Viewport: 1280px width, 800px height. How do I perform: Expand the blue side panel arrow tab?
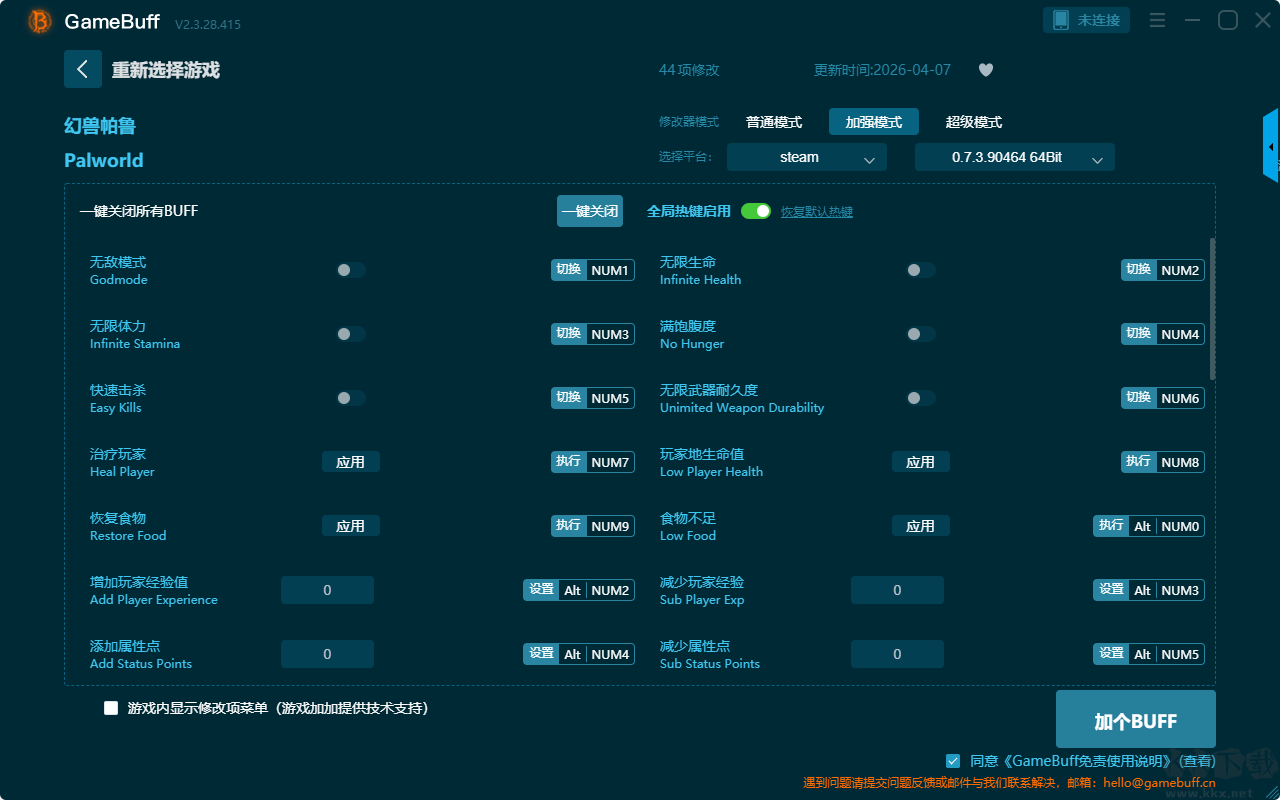click(x=1271, y=146)
